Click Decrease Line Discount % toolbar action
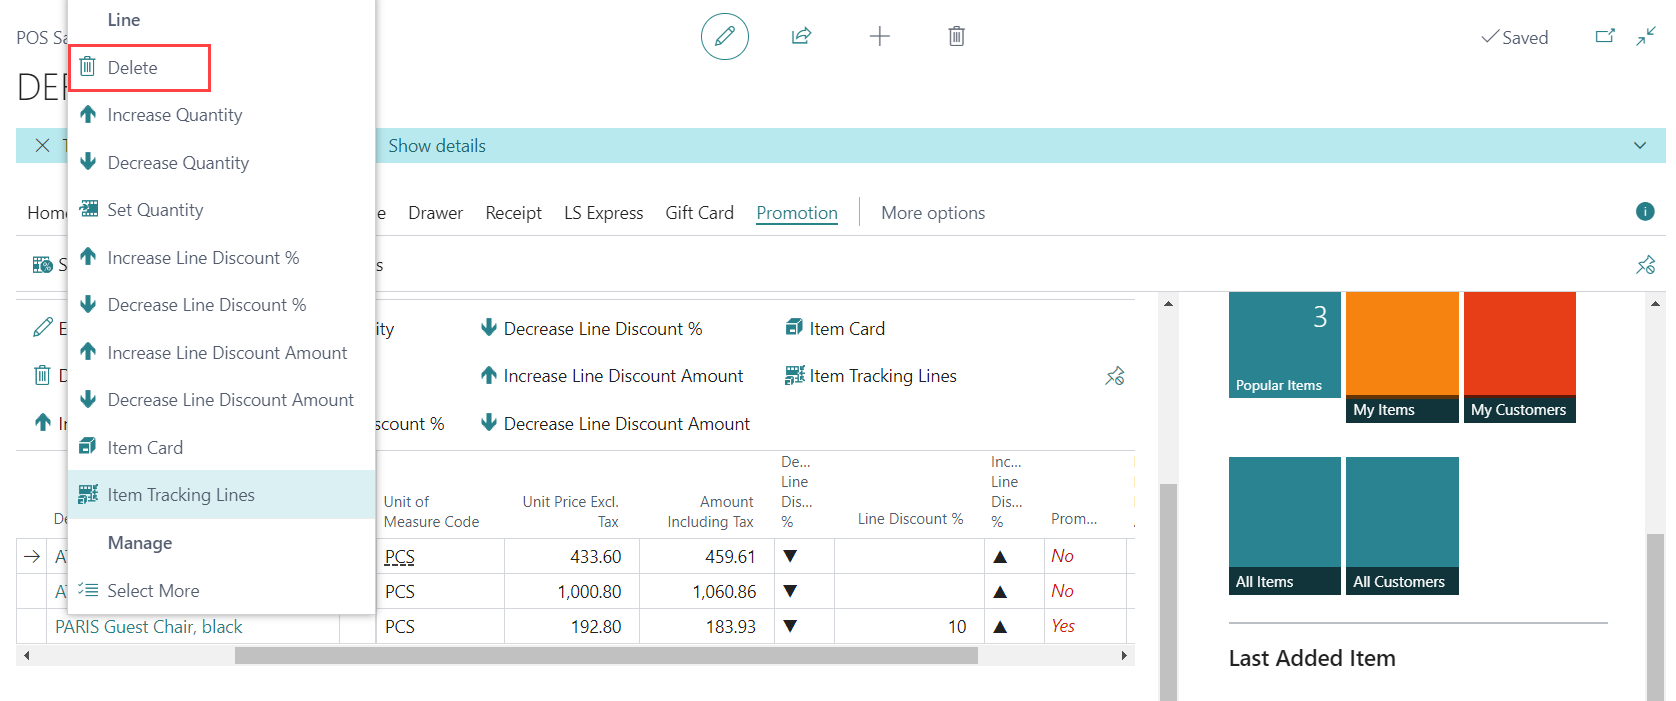The width and height of the screenshot is (1676, 701). coord(592,328)
